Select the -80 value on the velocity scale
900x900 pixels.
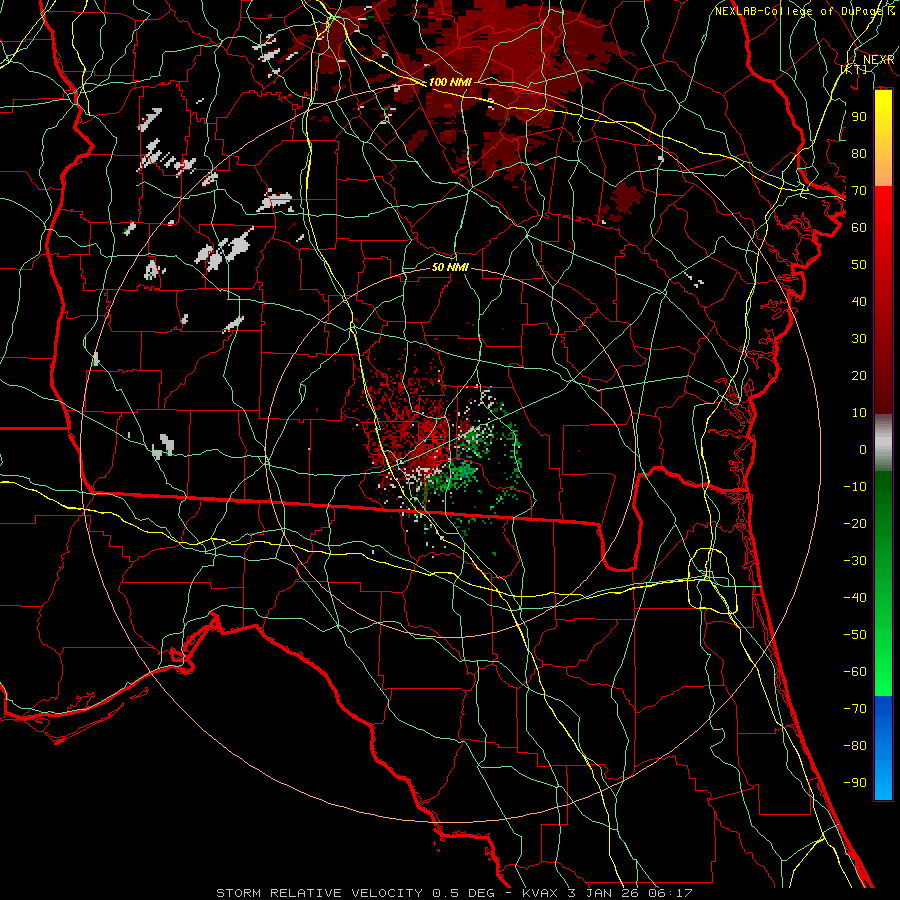click(855, 746)
